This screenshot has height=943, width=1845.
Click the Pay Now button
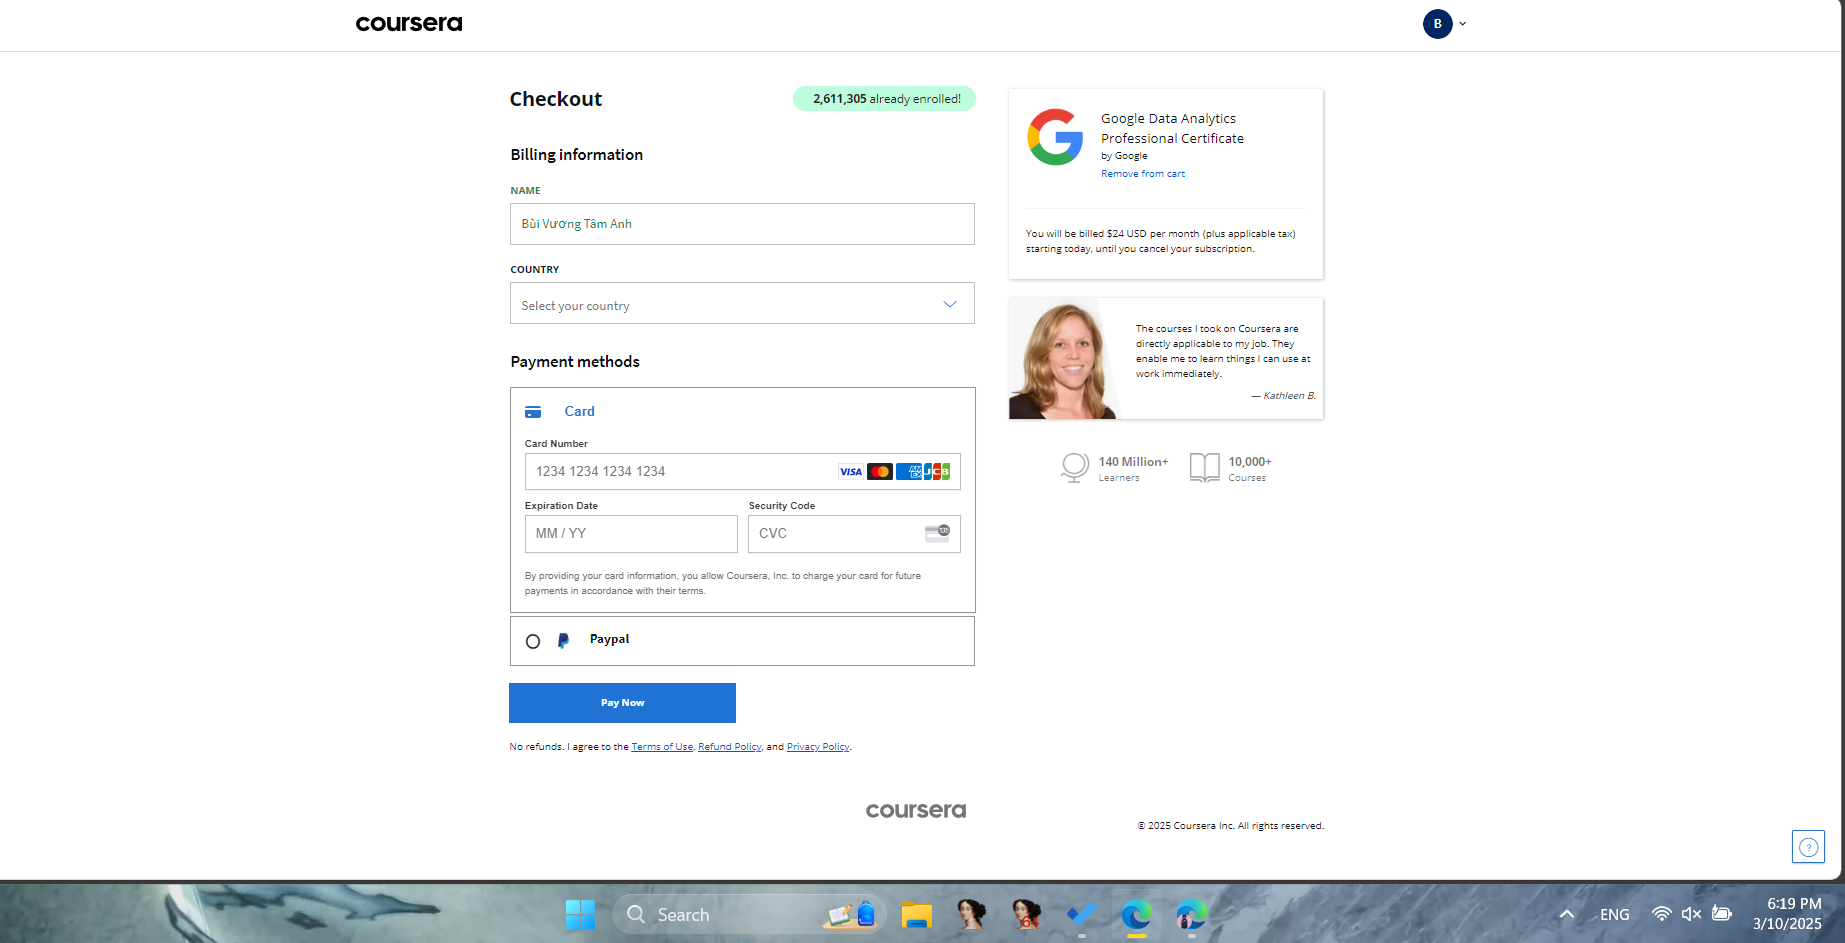coord(622,703)
